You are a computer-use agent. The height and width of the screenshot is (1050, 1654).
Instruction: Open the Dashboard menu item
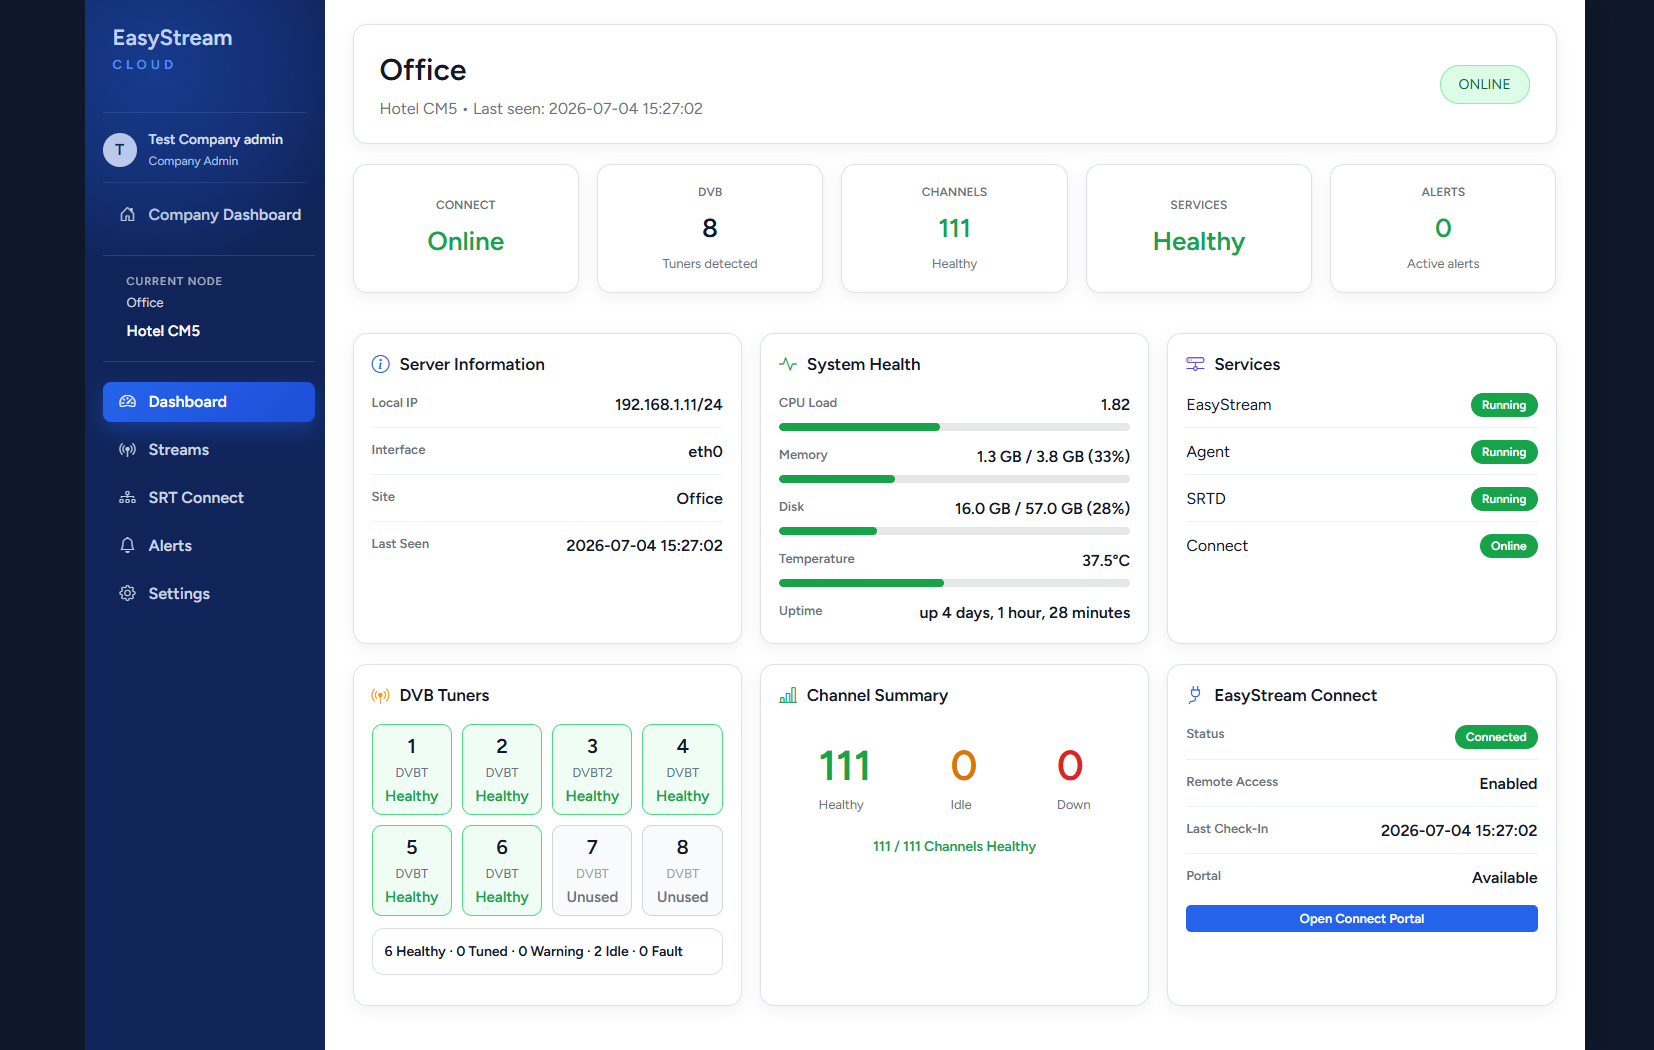pyautogui.click(x=209, y=402)
